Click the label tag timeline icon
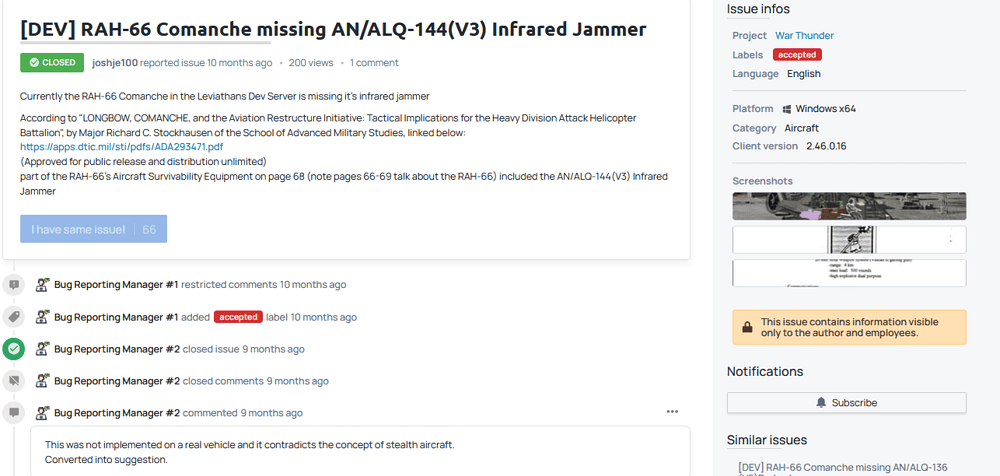 (x=13, y=317)
